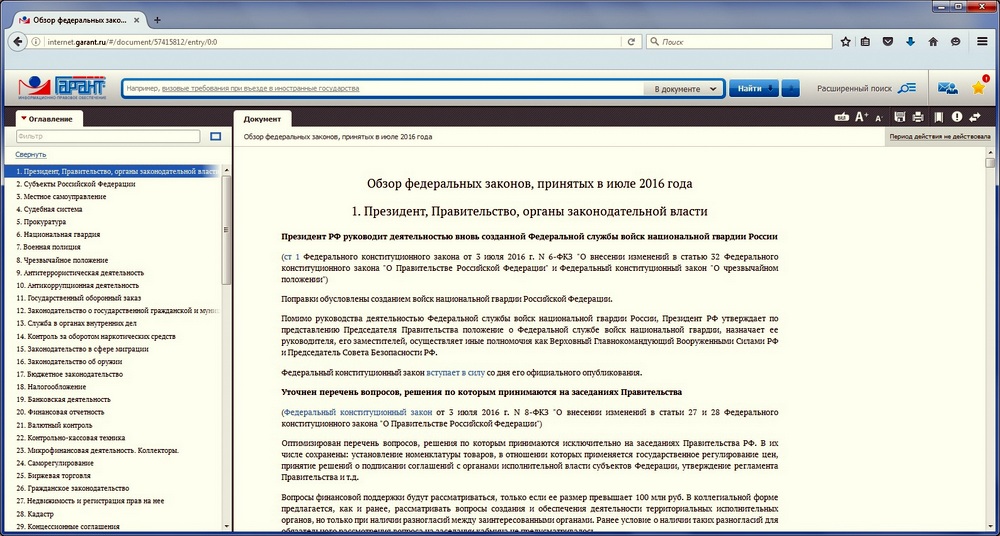
Task: Switch to the Оглавление tab
Action: (x=48, y=119)
